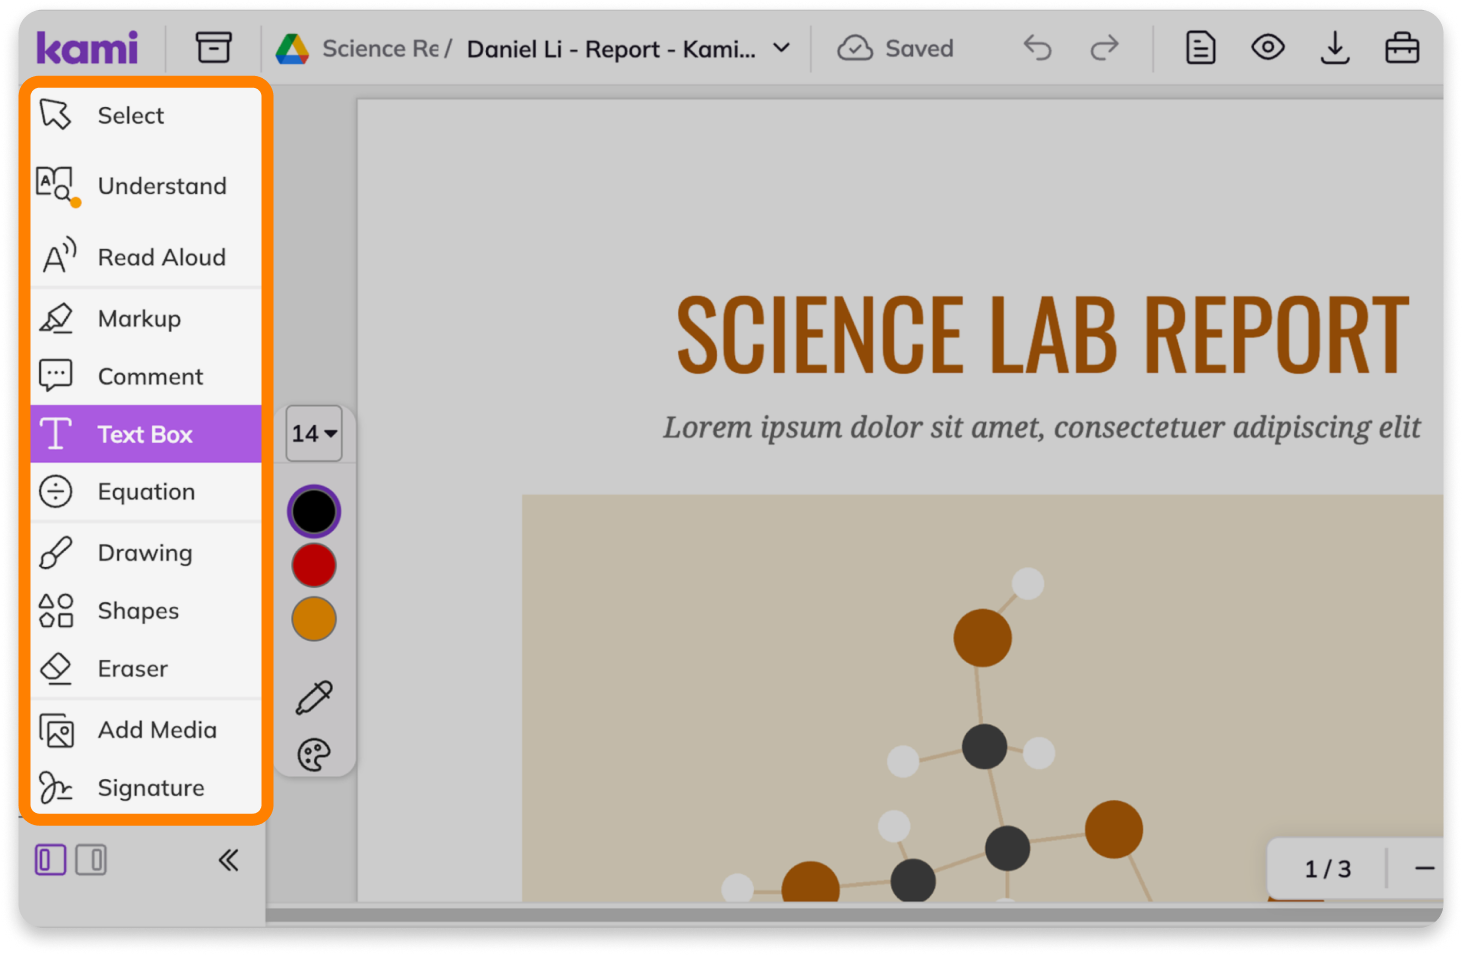Open the archive box icon in top bar

[x=213, y=47]
